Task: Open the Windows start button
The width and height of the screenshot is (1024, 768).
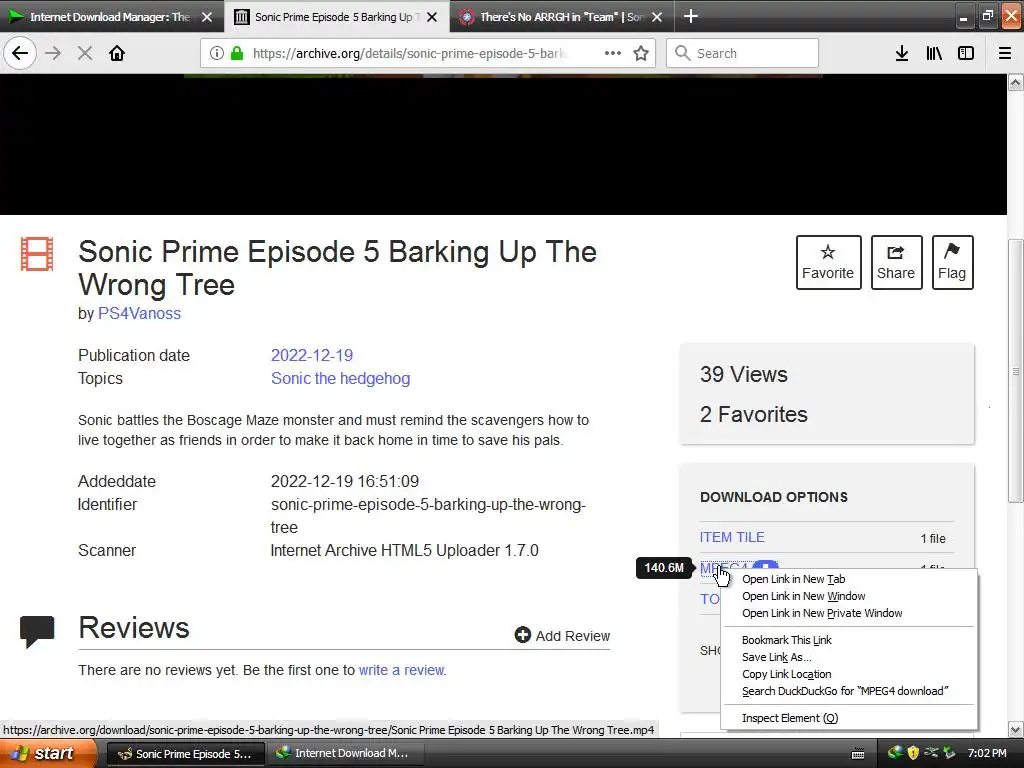Action: pos(48,753)
